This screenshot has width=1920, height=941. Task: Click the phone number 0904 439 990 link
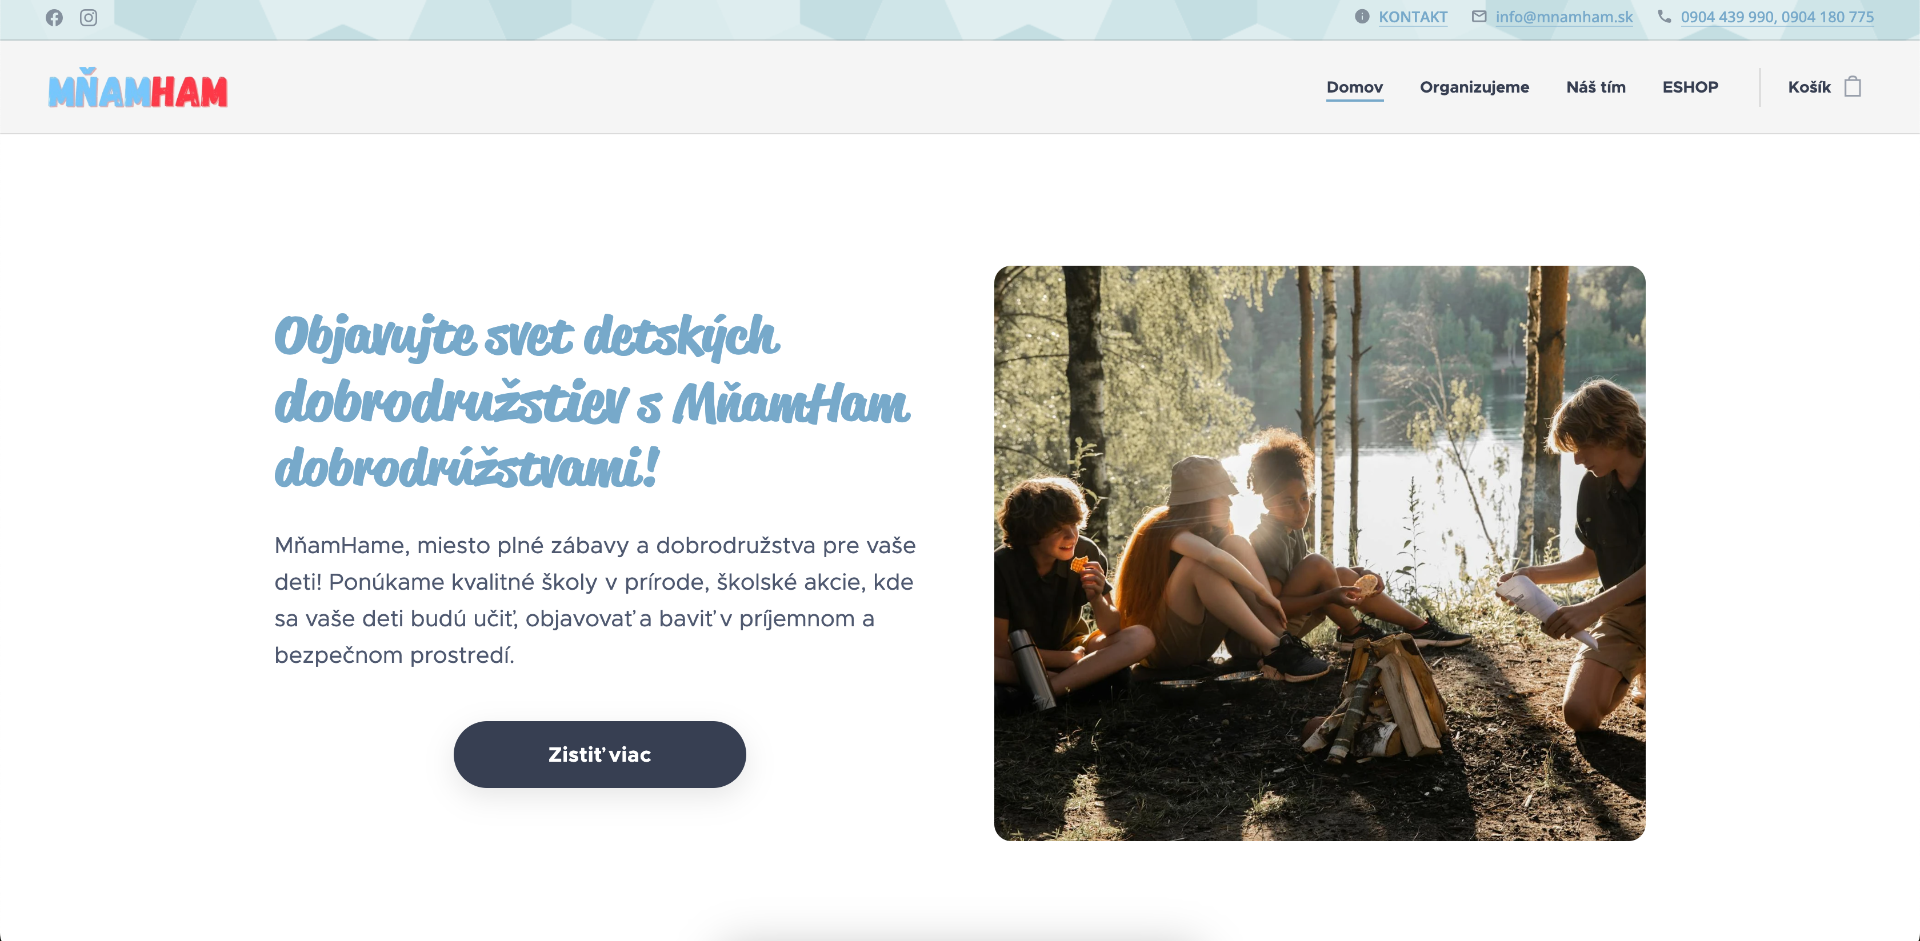pyautogui.click(x=1728, y=17)
